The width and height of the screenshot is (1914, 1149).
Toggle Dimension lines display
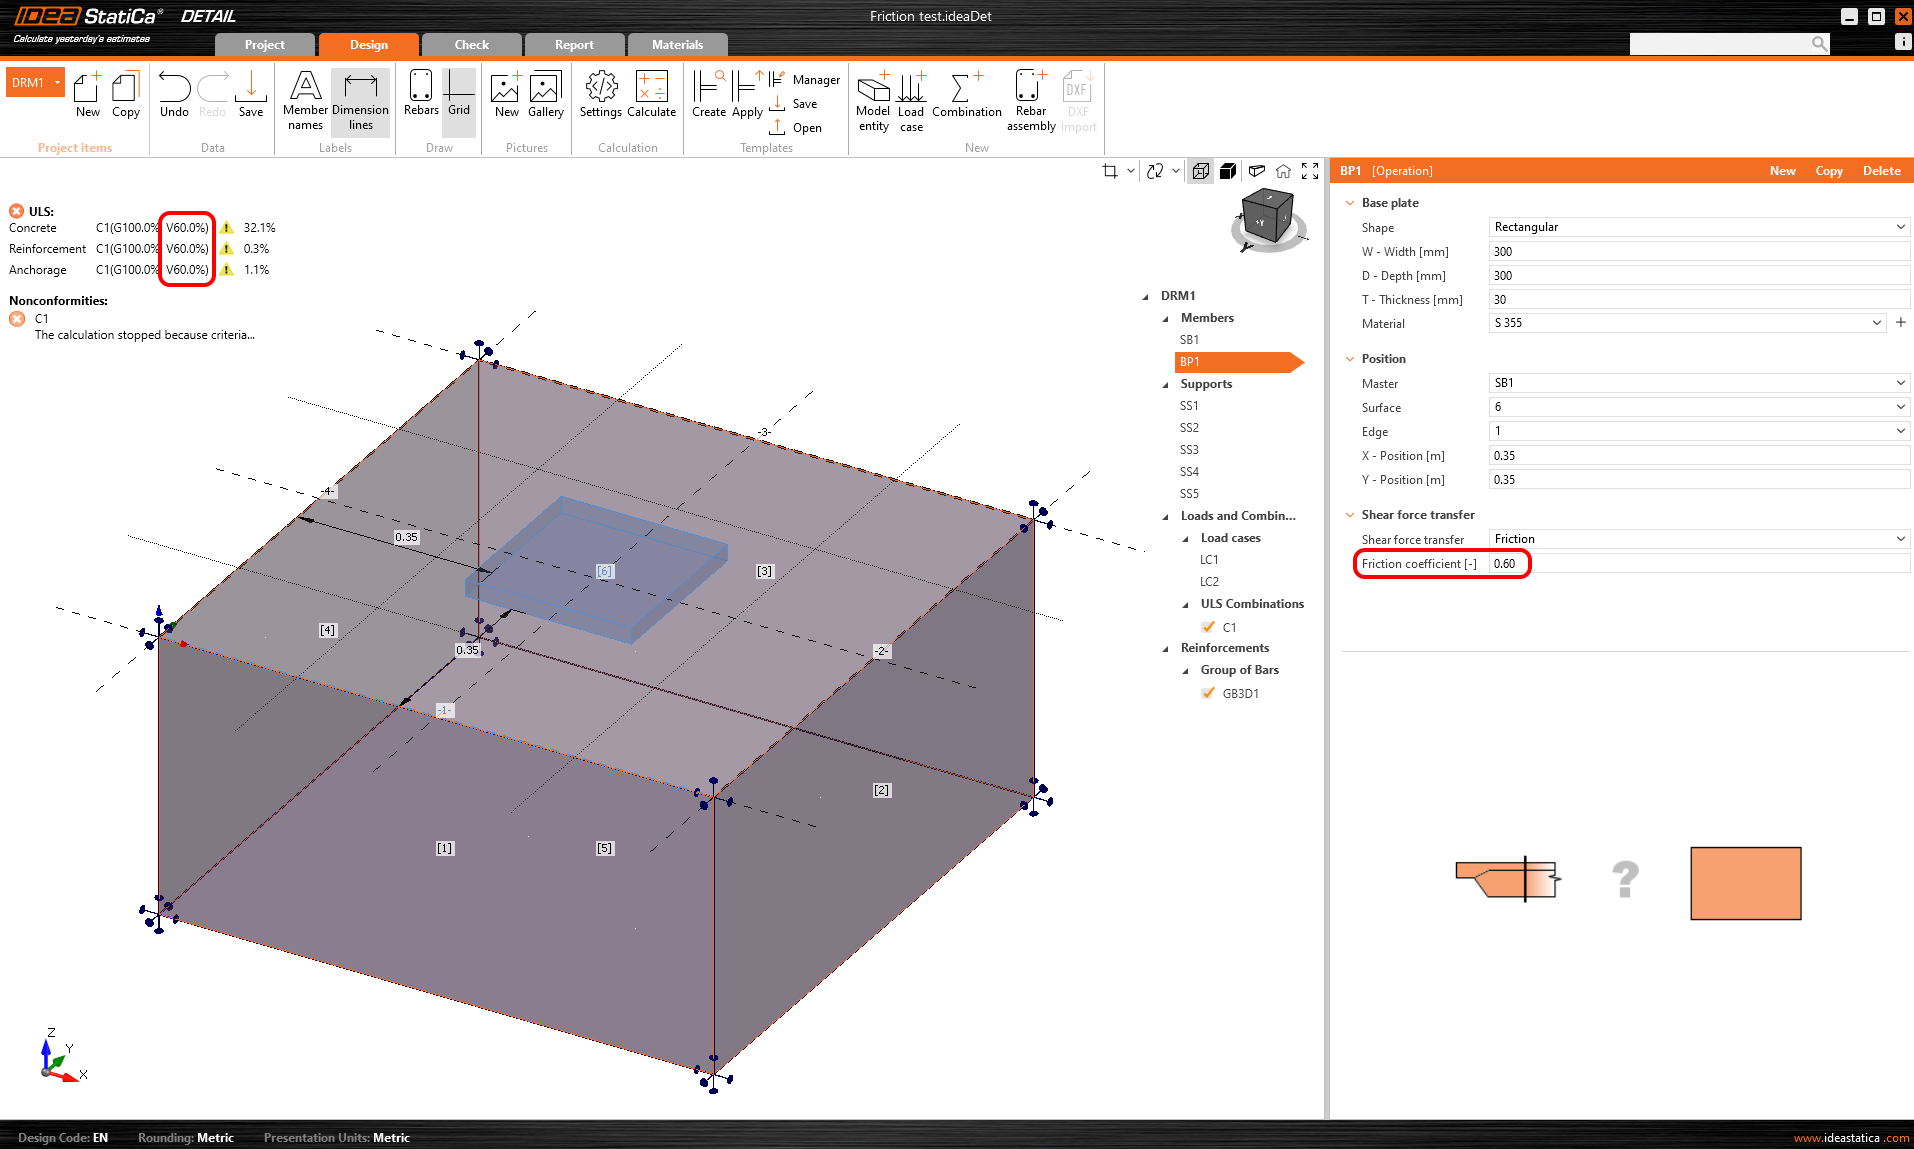click(360, 99)
